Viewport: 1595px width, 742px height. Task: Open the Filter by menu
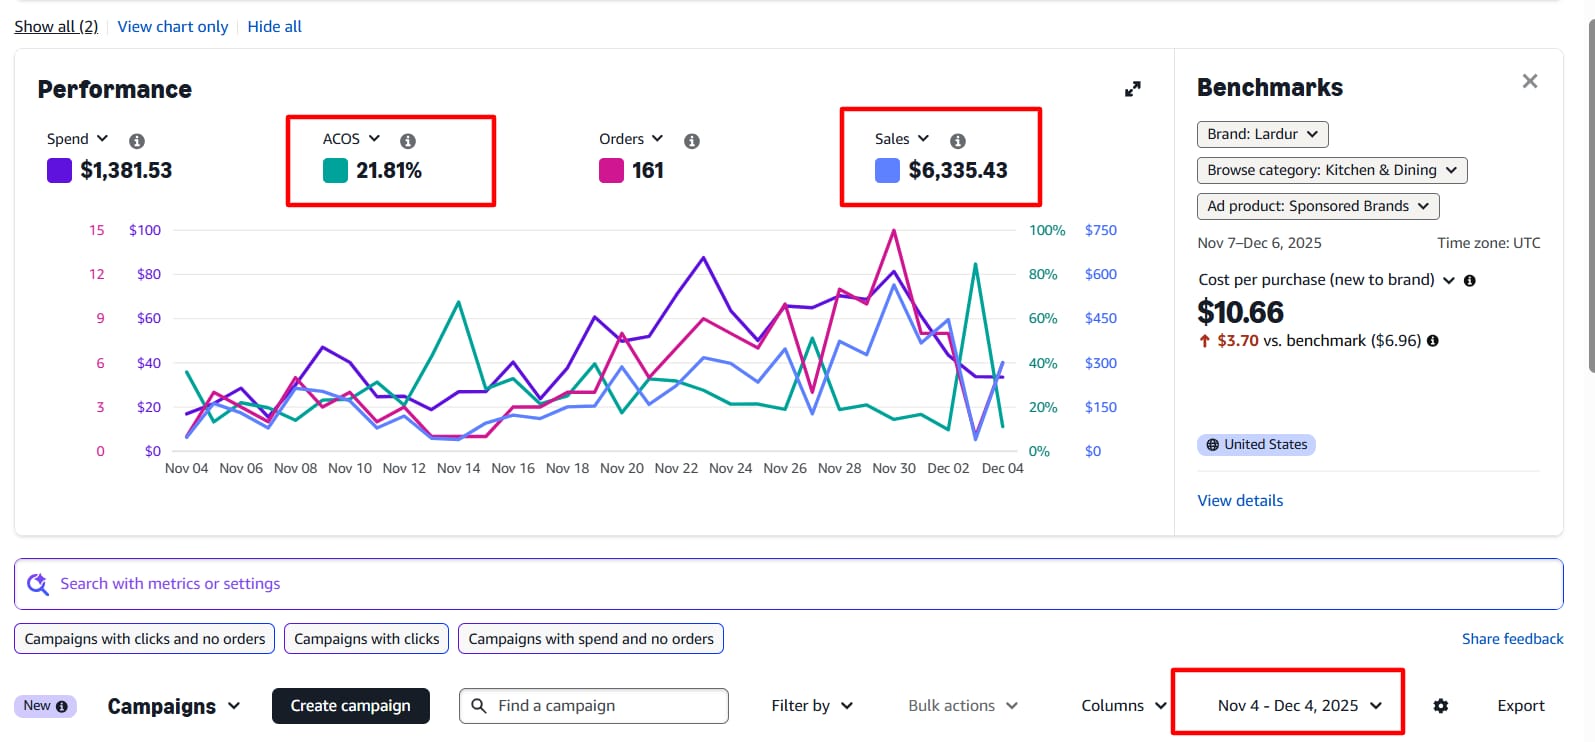pos(812,706)
